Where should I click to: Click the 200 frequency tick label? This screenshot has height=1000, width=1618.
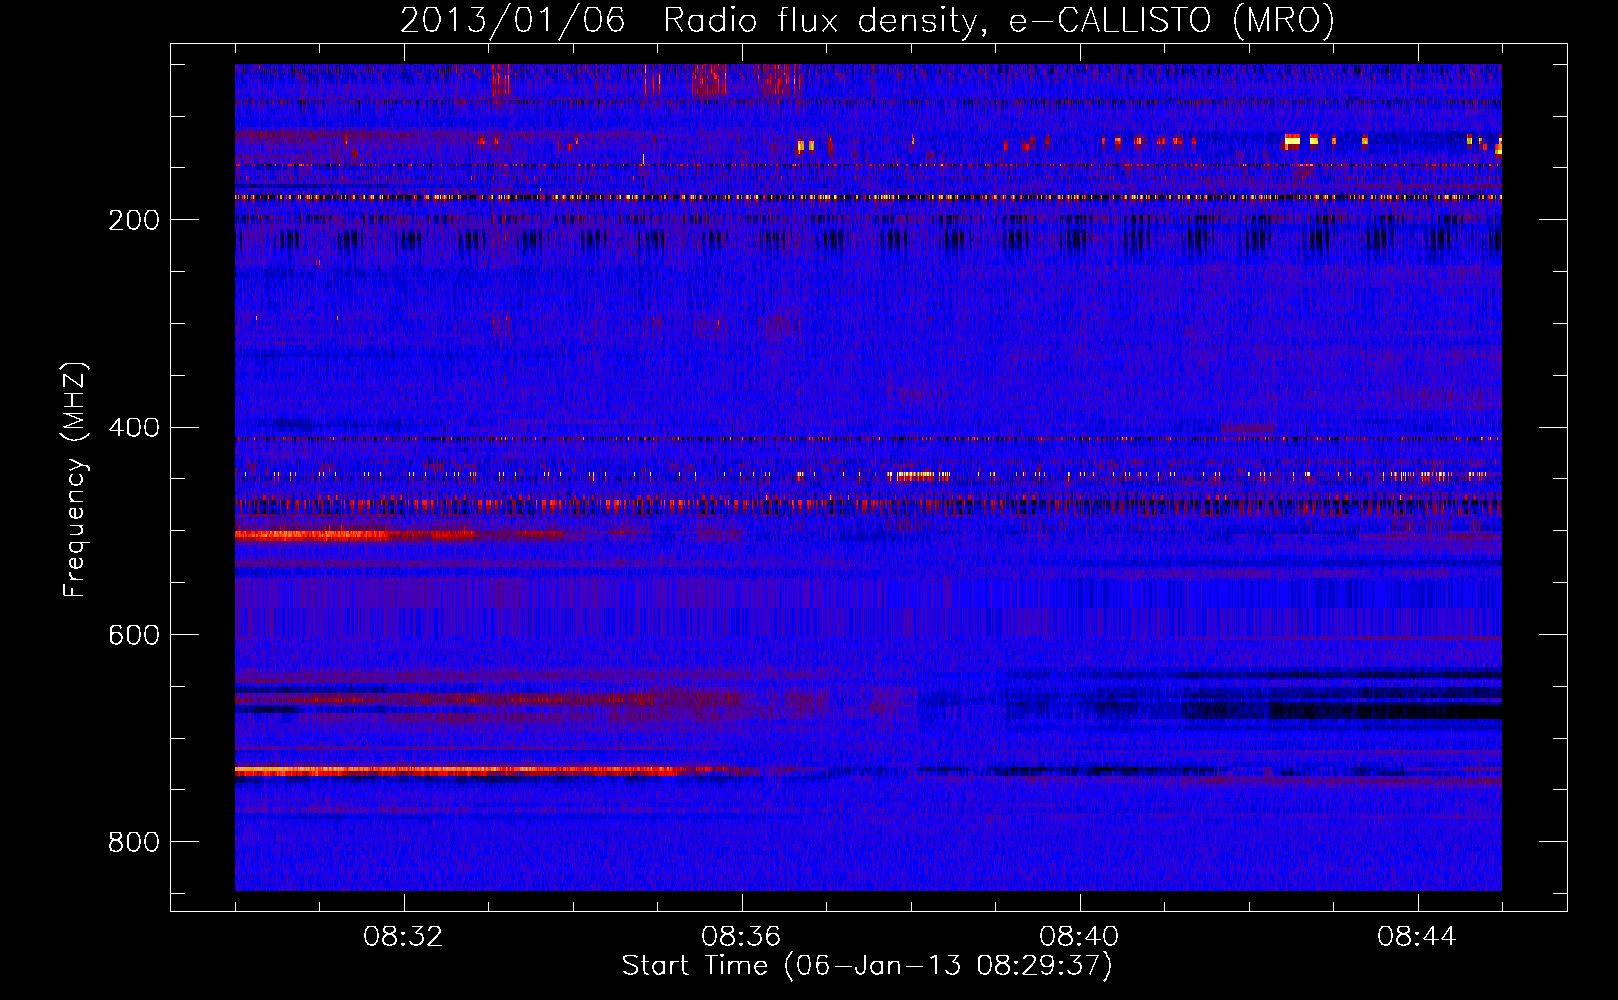coord(134,220)
